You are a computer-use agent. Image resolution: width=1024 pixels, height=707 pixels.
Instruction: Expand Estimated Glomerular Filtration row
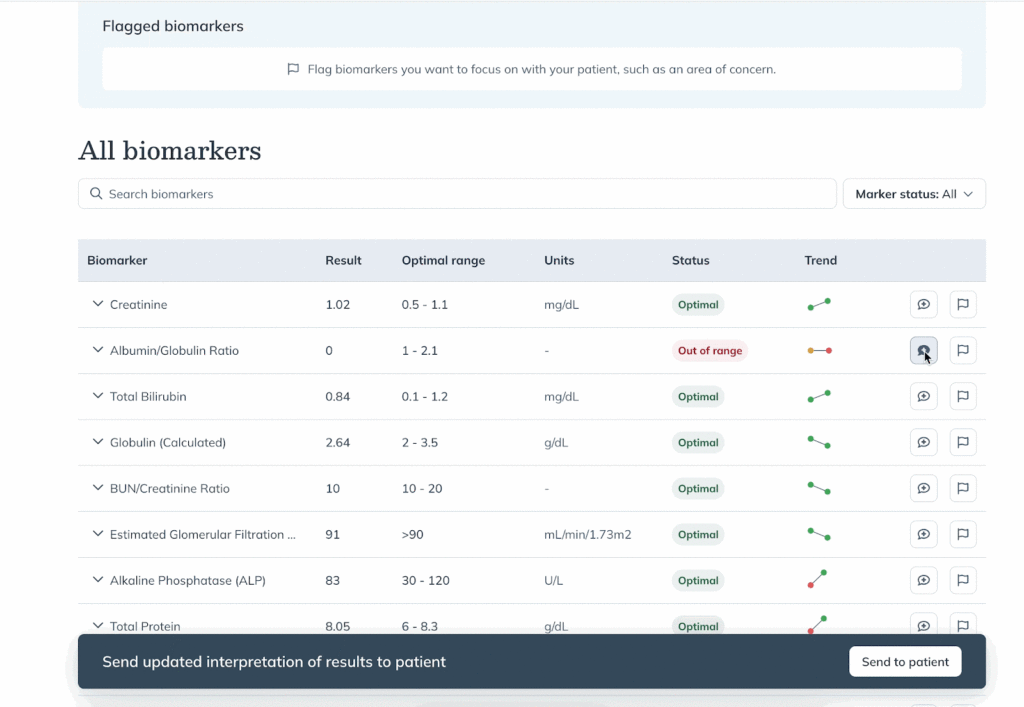click(97, 533)
